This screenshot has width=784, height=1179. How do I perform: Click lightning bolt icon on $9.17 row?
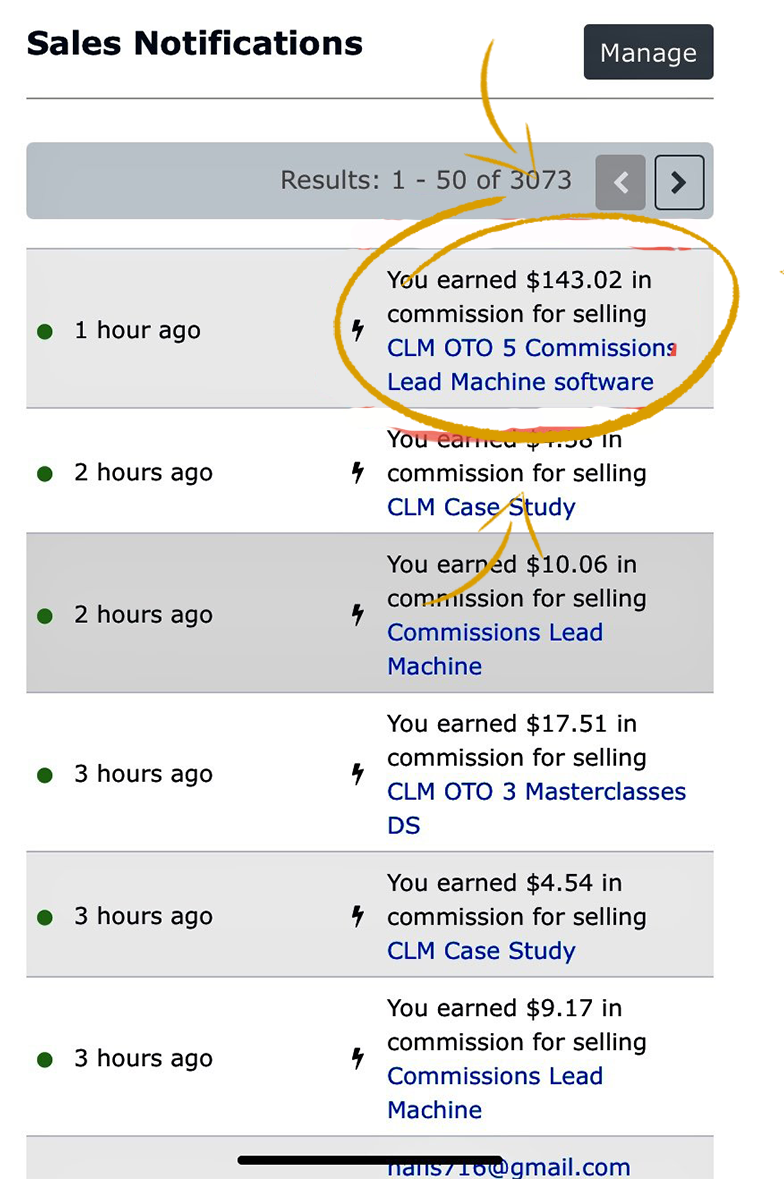[x=357, y=1058]
